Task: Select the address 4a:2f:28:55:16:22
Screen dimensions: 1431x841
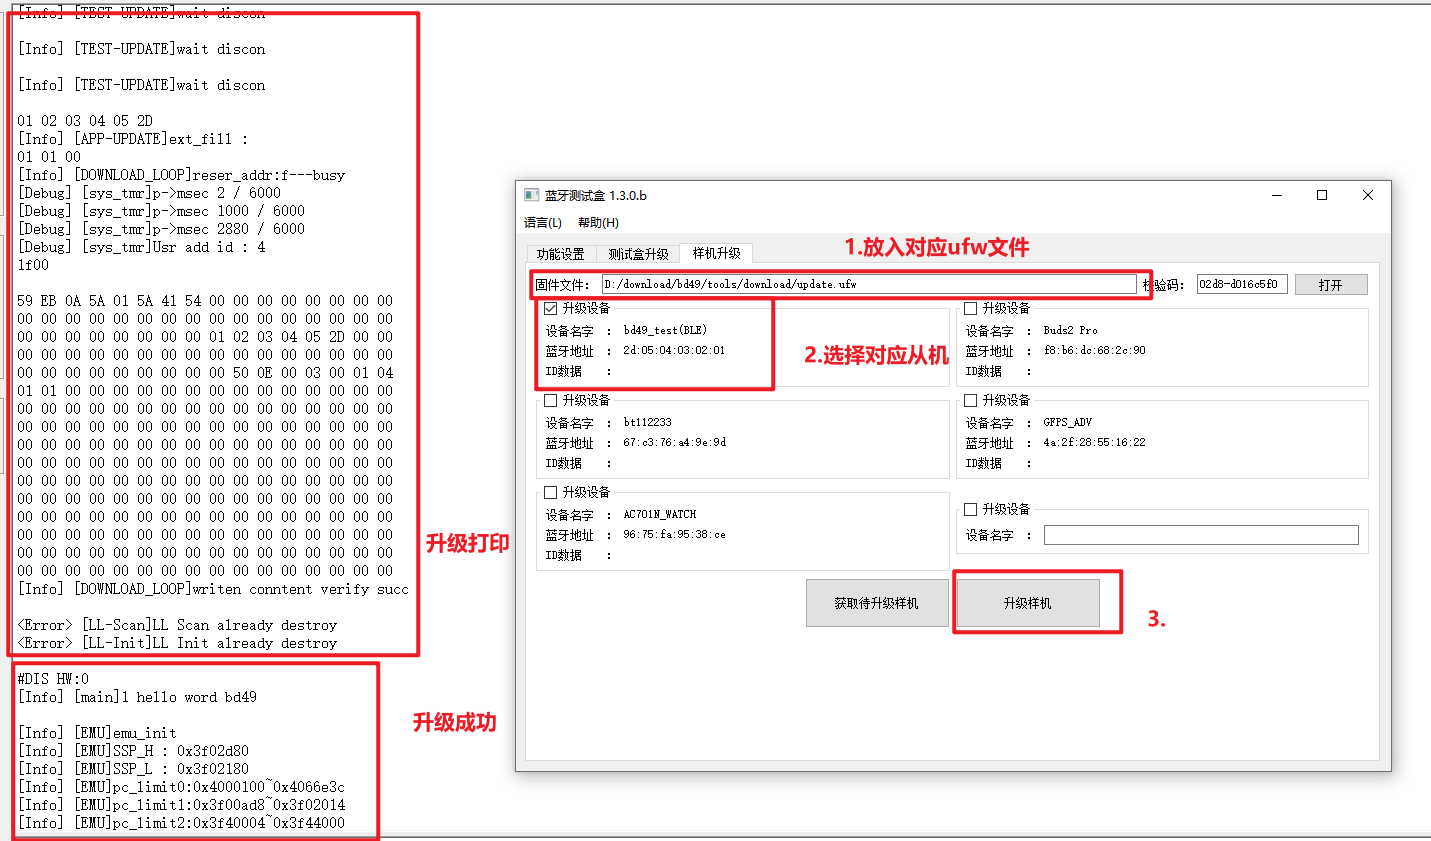Action: pos(1094,443)
